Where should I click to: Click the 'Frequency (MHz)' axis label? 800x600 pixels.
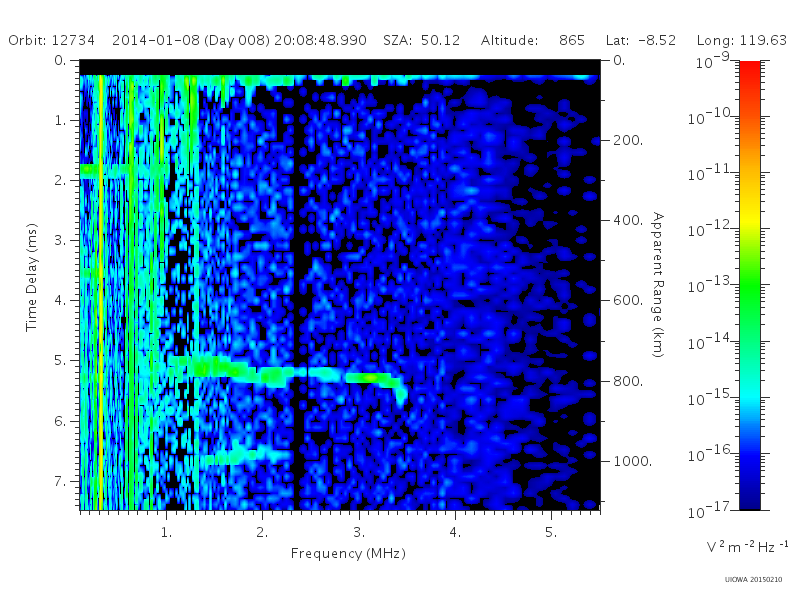click(348, 553)
